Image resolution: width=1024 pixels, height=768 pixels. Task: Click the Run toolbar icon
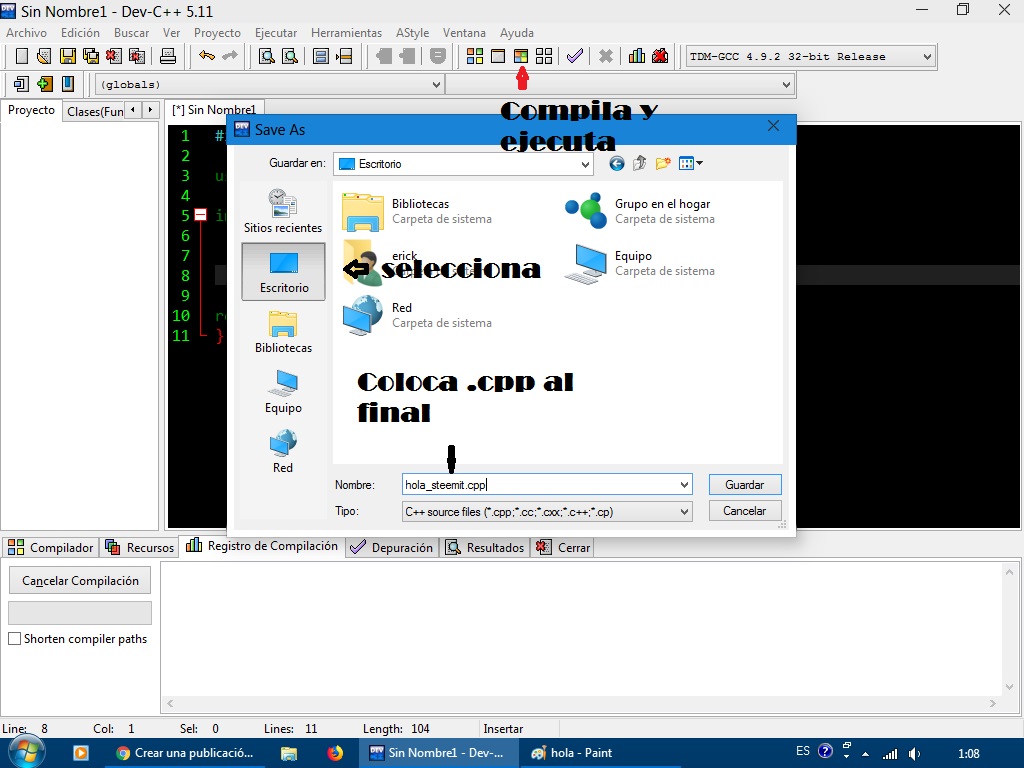click(498, 56)
